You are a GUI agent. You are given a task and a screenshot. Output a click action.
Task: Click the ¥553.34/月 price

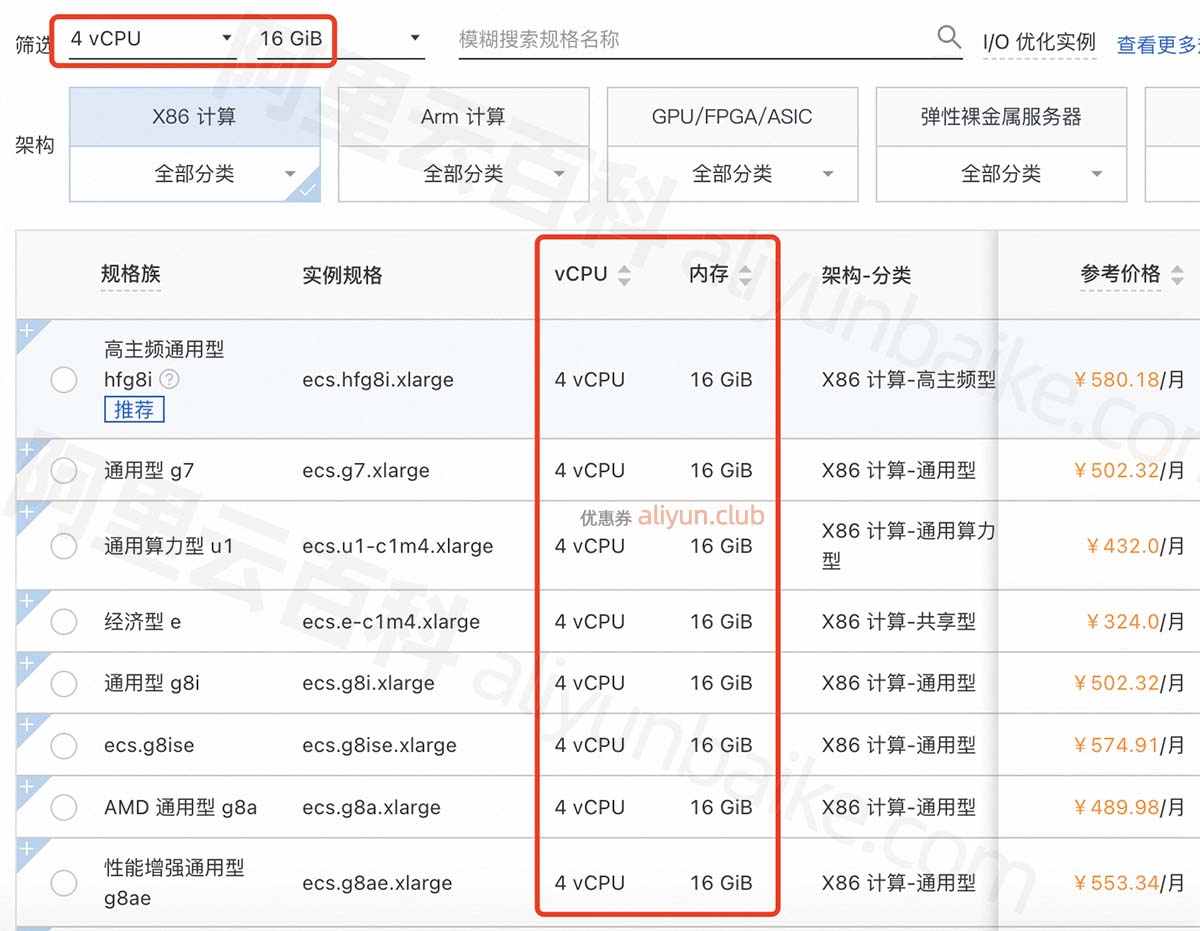pos(1129,883)
